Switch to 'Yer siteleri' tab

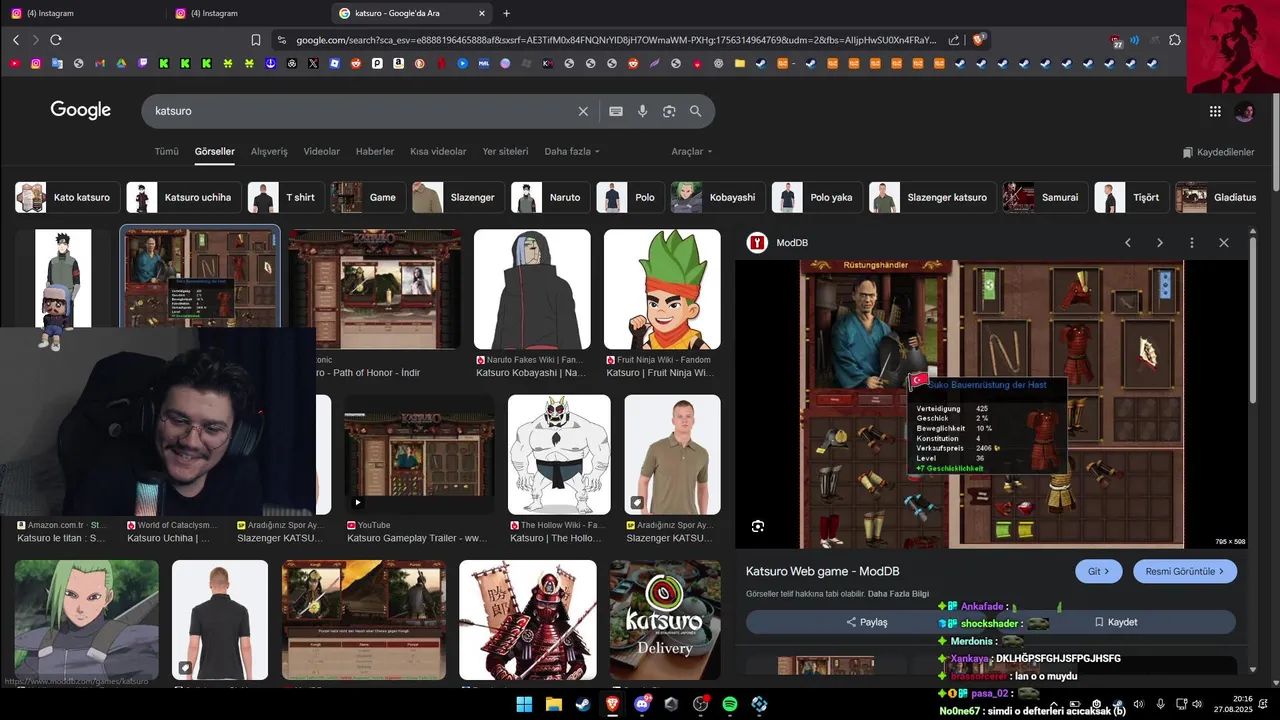tap(505, 152)
